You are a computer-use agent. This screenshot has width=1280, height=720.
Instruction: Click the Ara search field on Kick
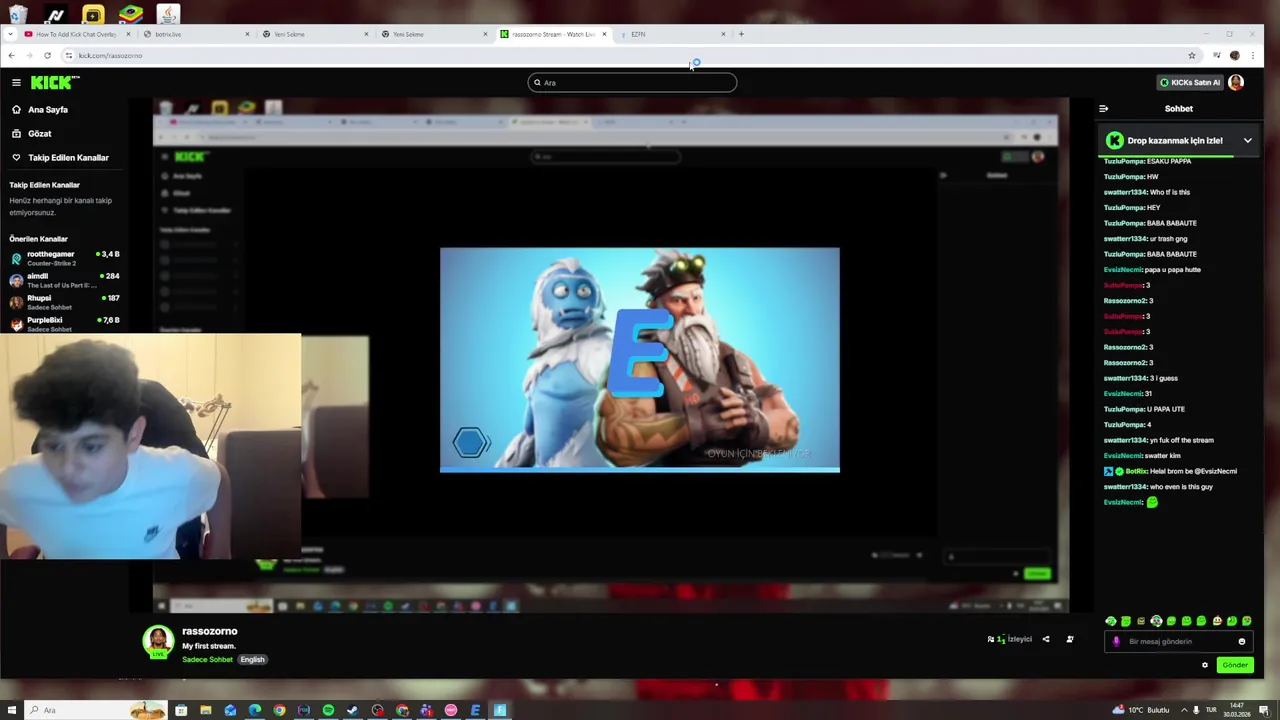632,82
